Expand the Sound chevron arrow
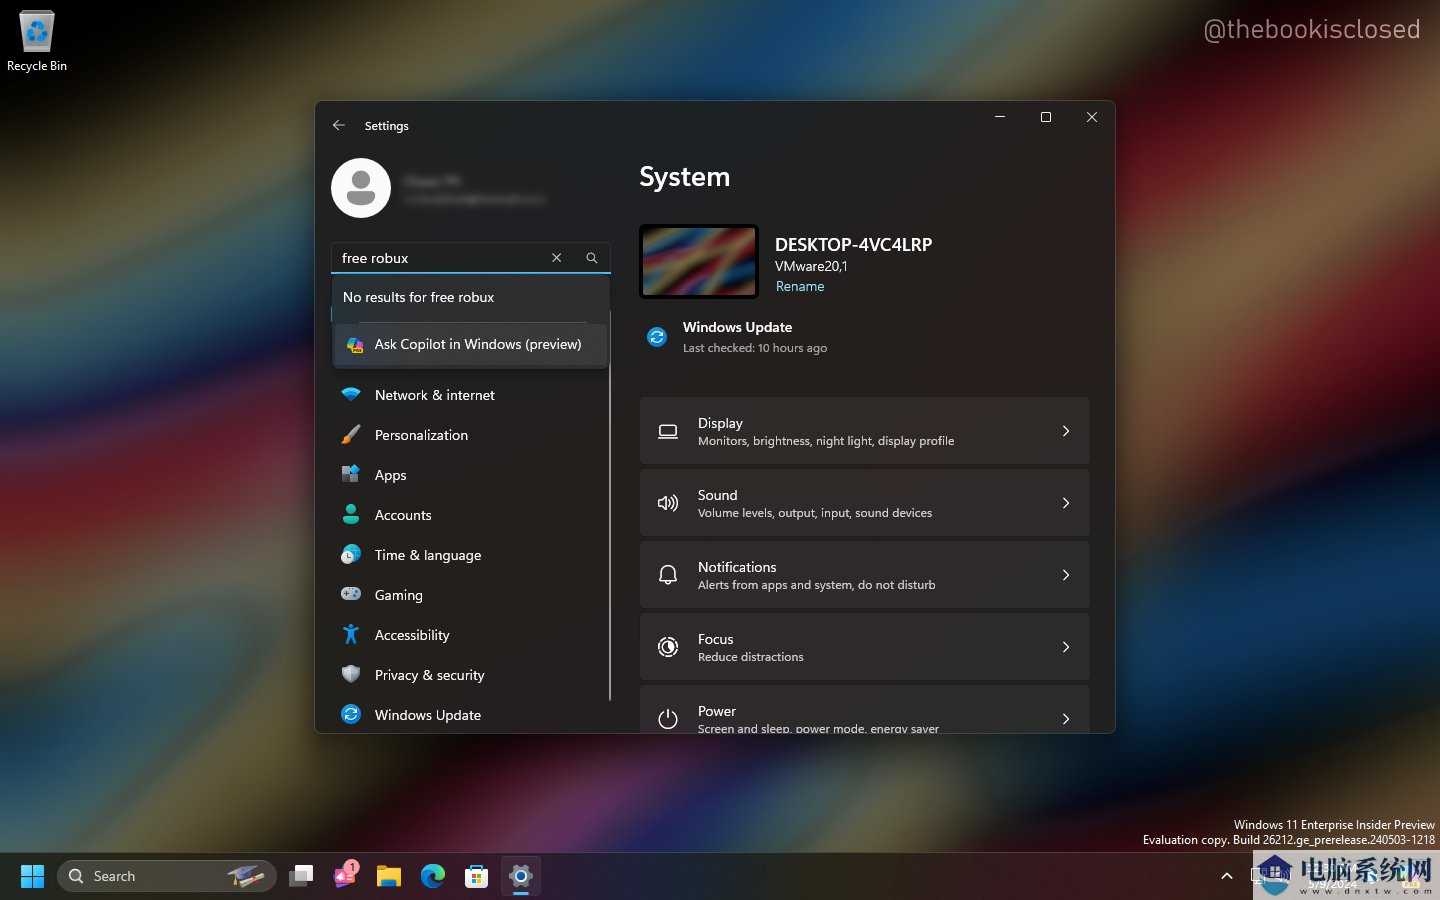This screenshot has height=900, width=1440. 1066,503
